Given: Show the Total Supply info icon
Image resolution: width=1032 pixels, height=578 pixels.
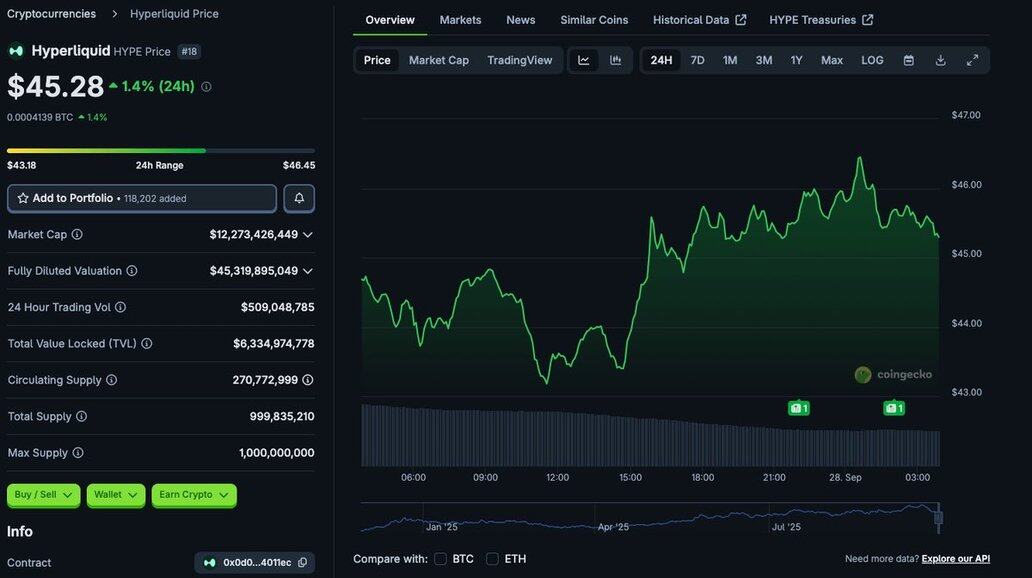Looking at the screenshot, I should click(x=82, y=416).
